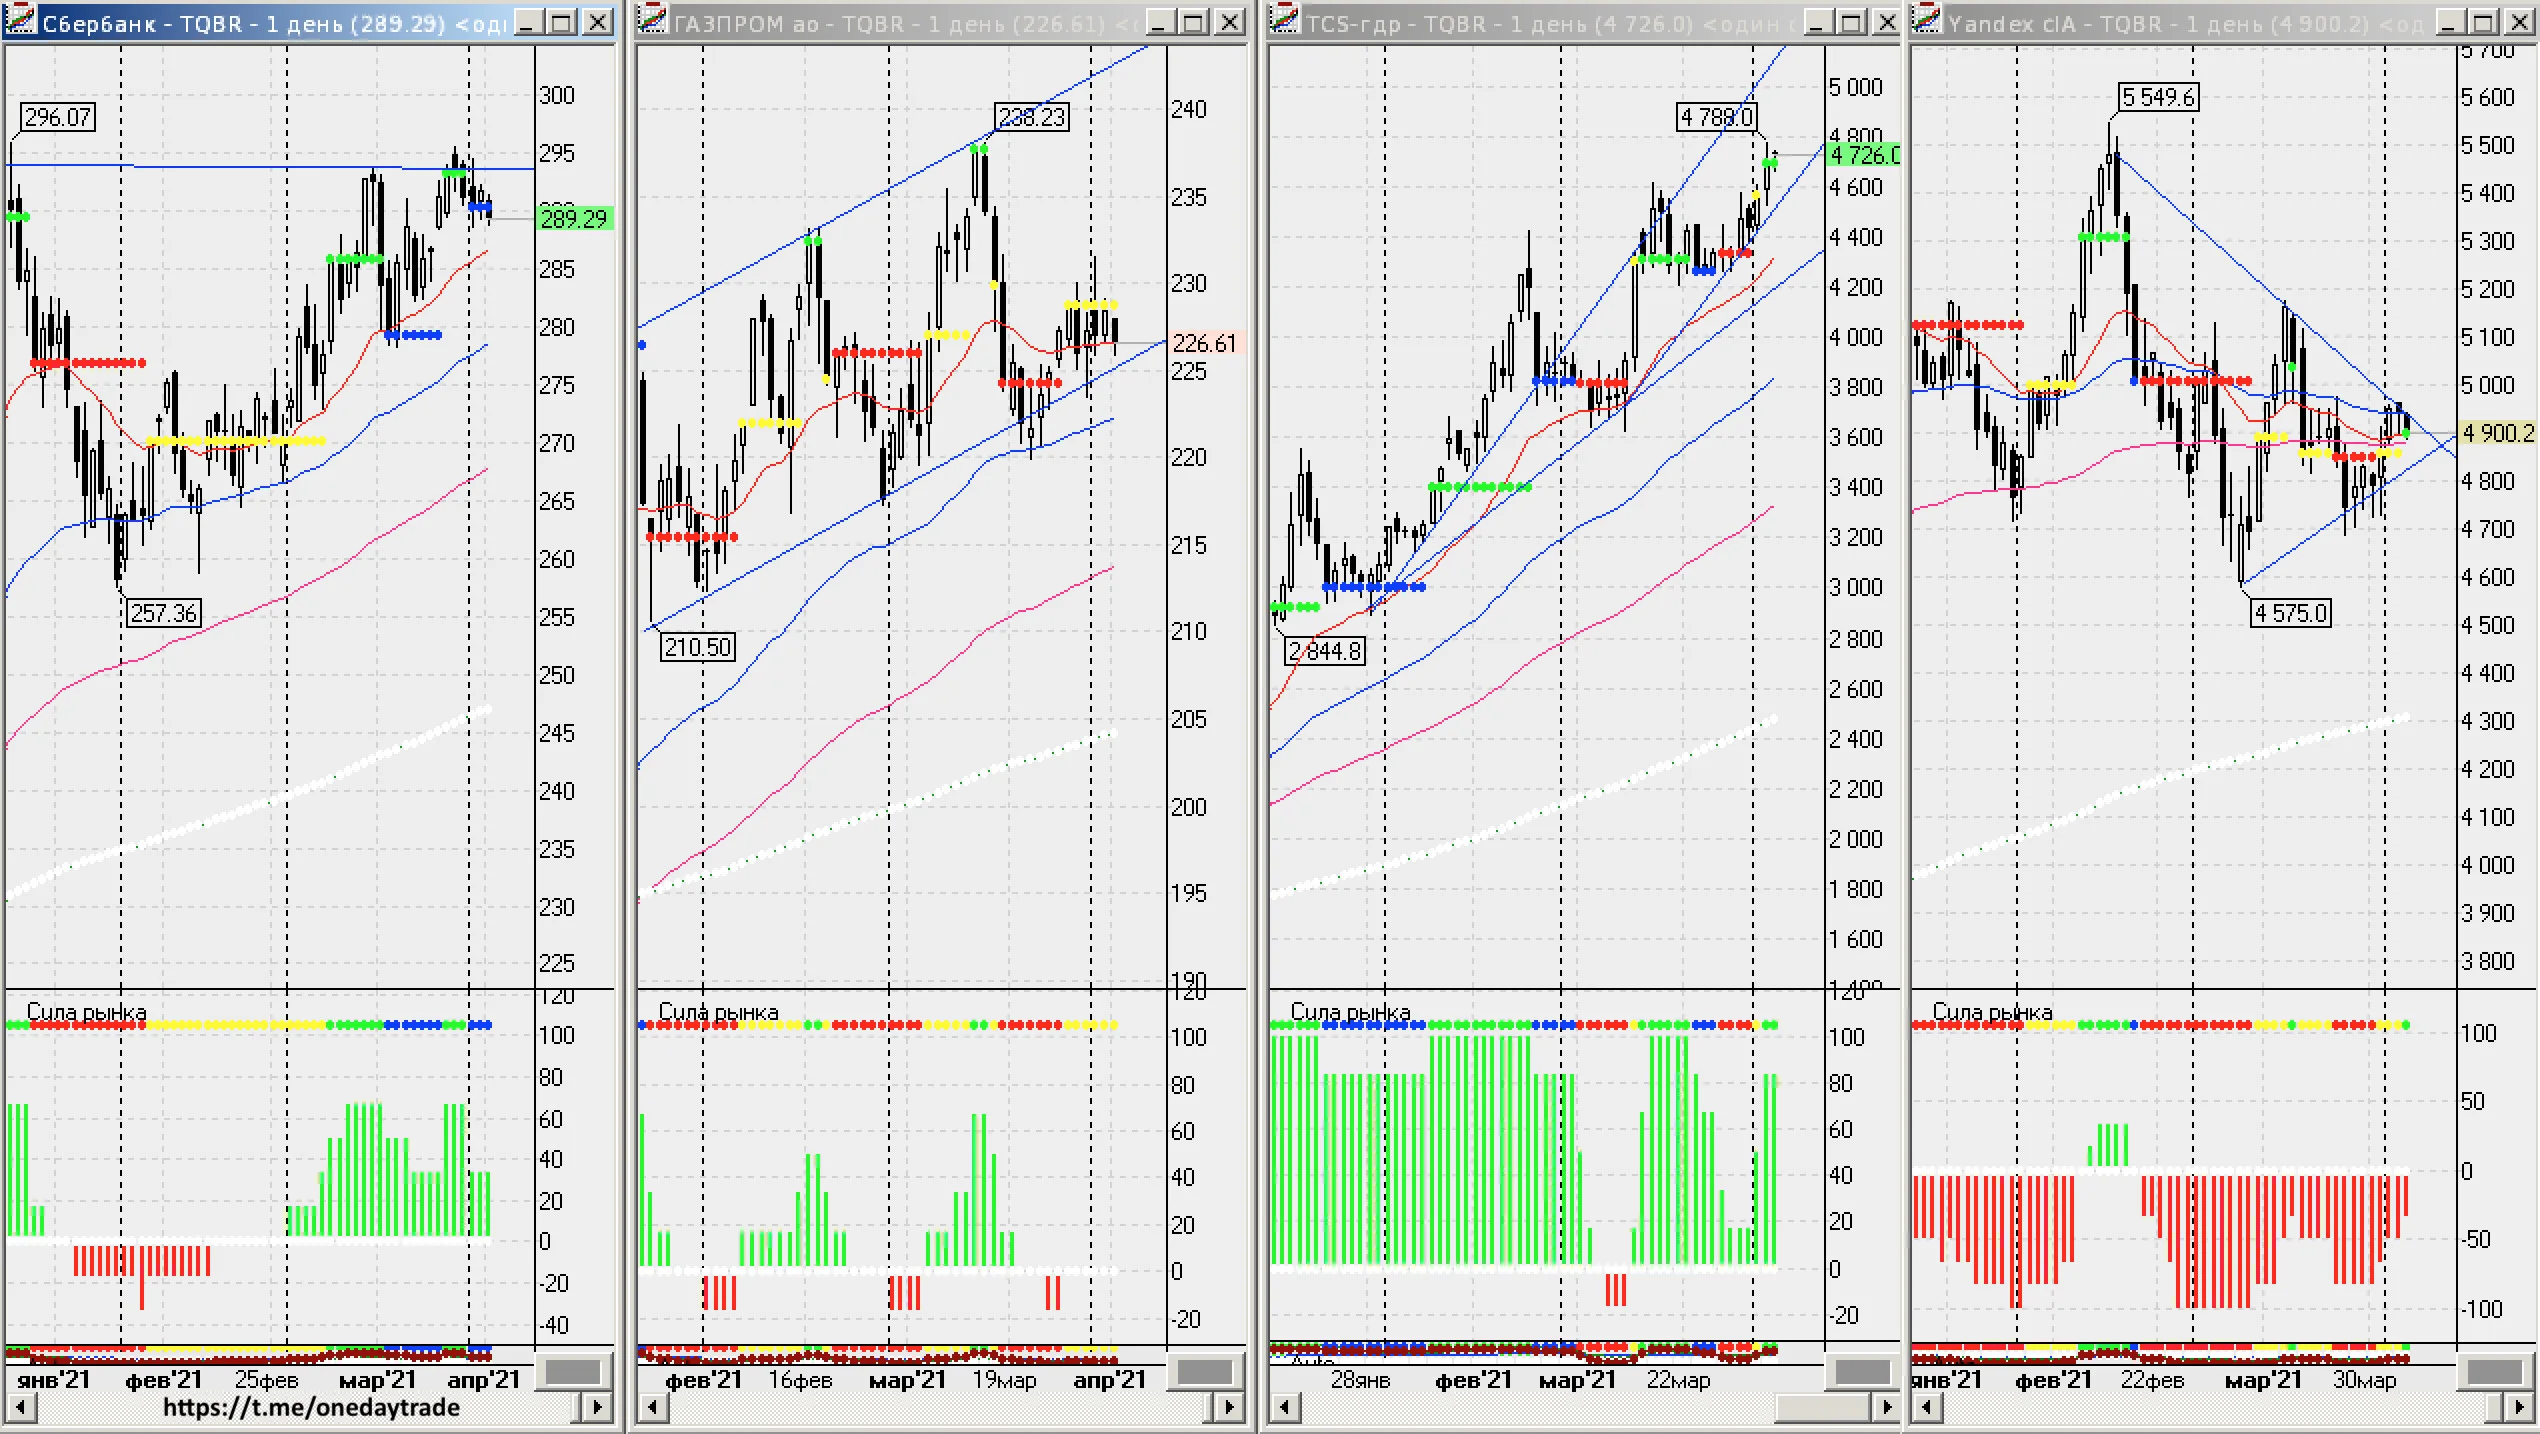Click the current price 4 726.0 marker
Screen dimensions: 2540x1434
1863,155
